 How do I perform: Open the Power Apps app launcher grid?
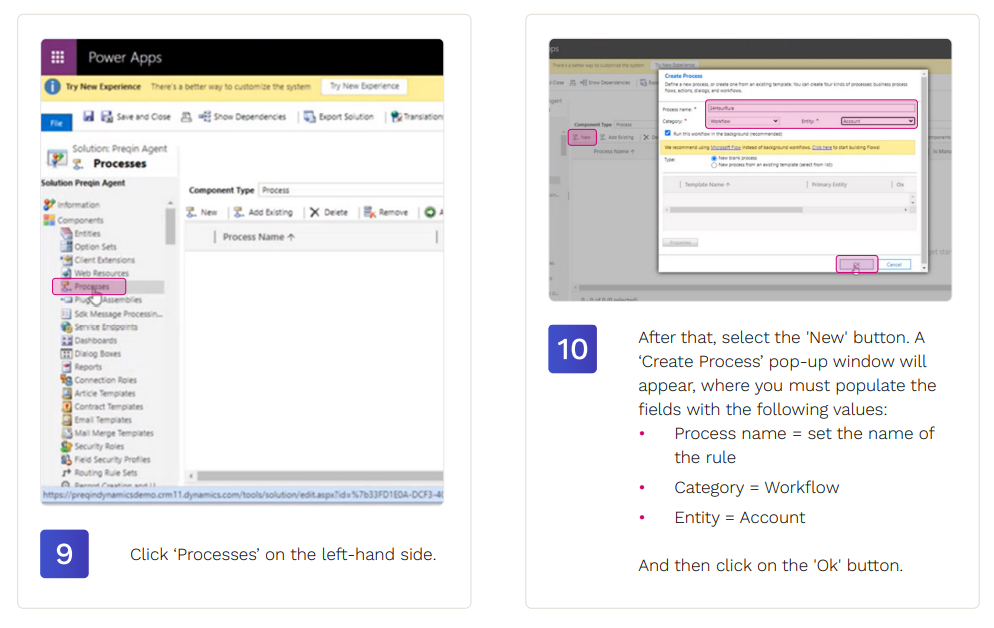coord(58,57)
